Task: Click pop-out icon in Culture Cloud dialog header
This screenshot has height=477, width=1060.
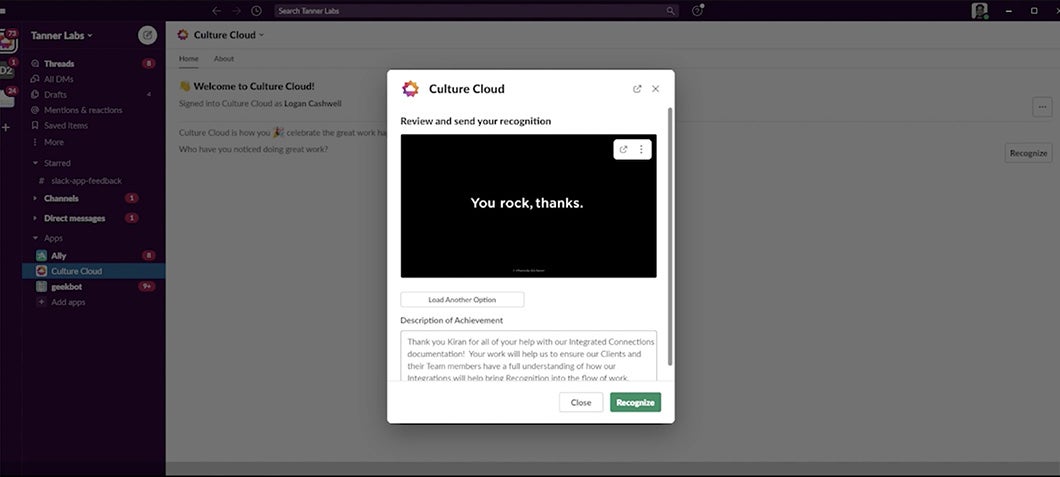Action: tap(637, 89)
